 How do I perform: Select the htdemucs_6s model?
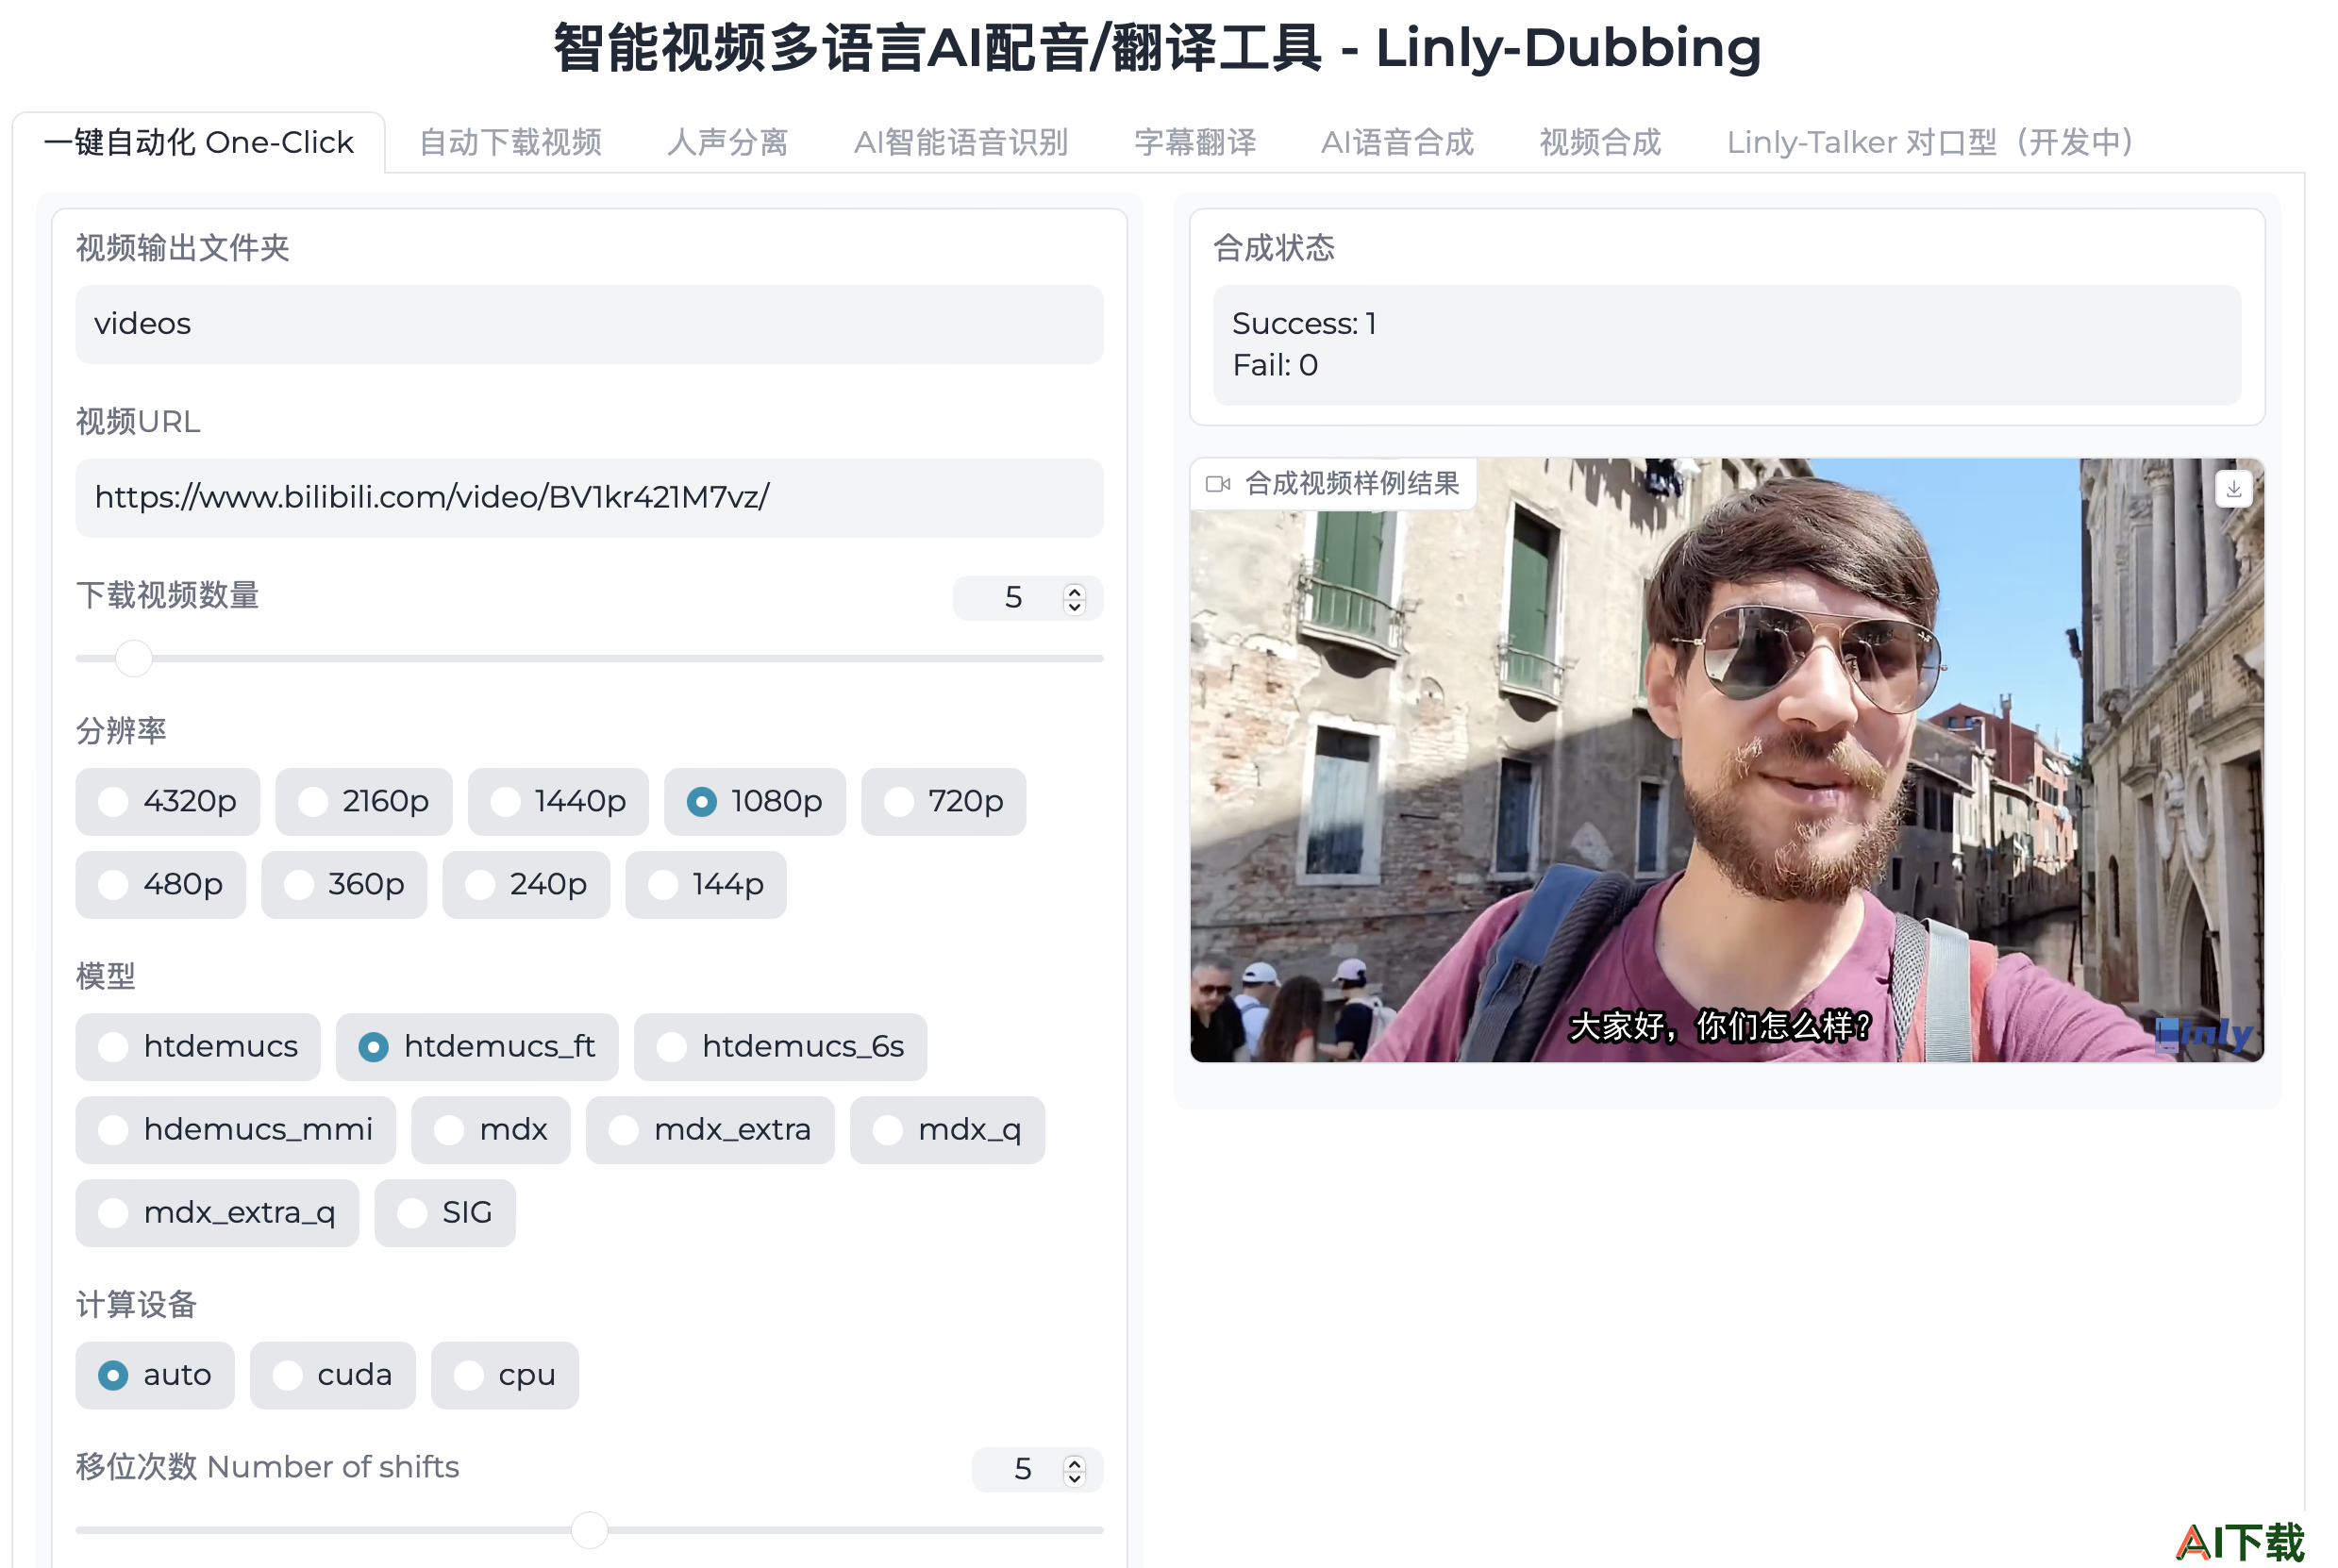(781, 1047)
